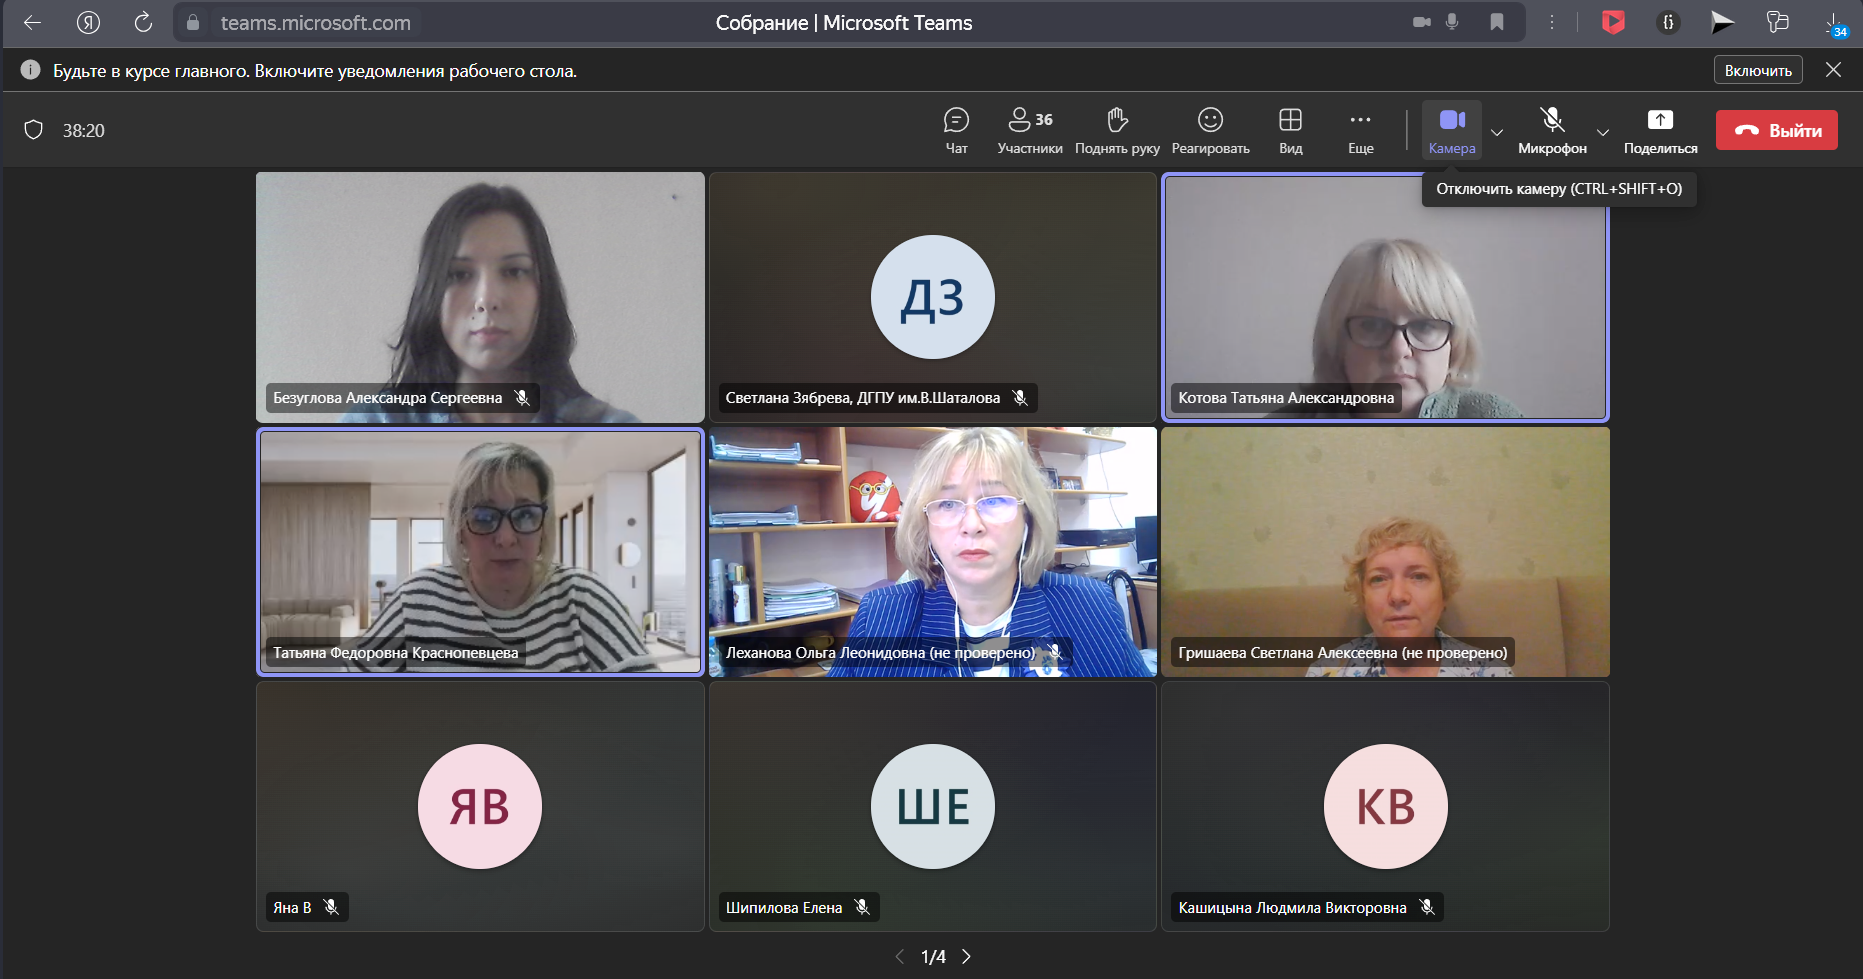This screenshot has height=979, width=1863.
Task: Share your screen content
Action: pyautogui.click(x=1660, y=130)
